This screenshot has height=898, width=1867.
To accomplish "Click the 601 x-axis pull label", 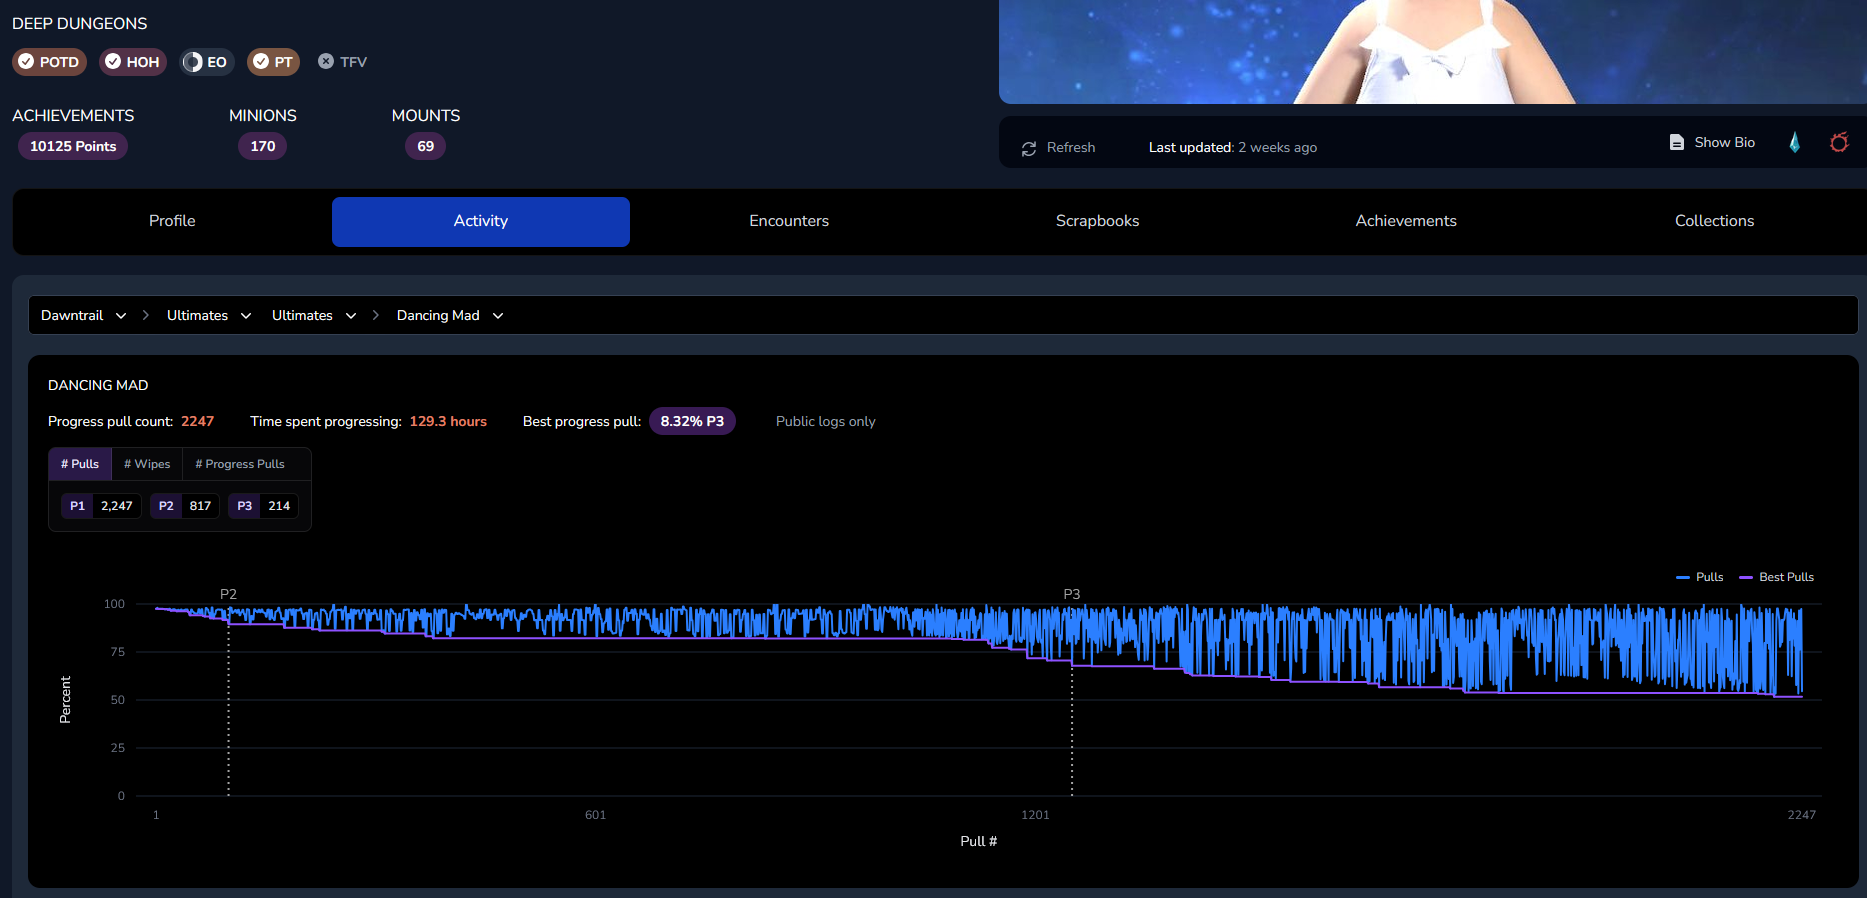I will coord(596,815).
